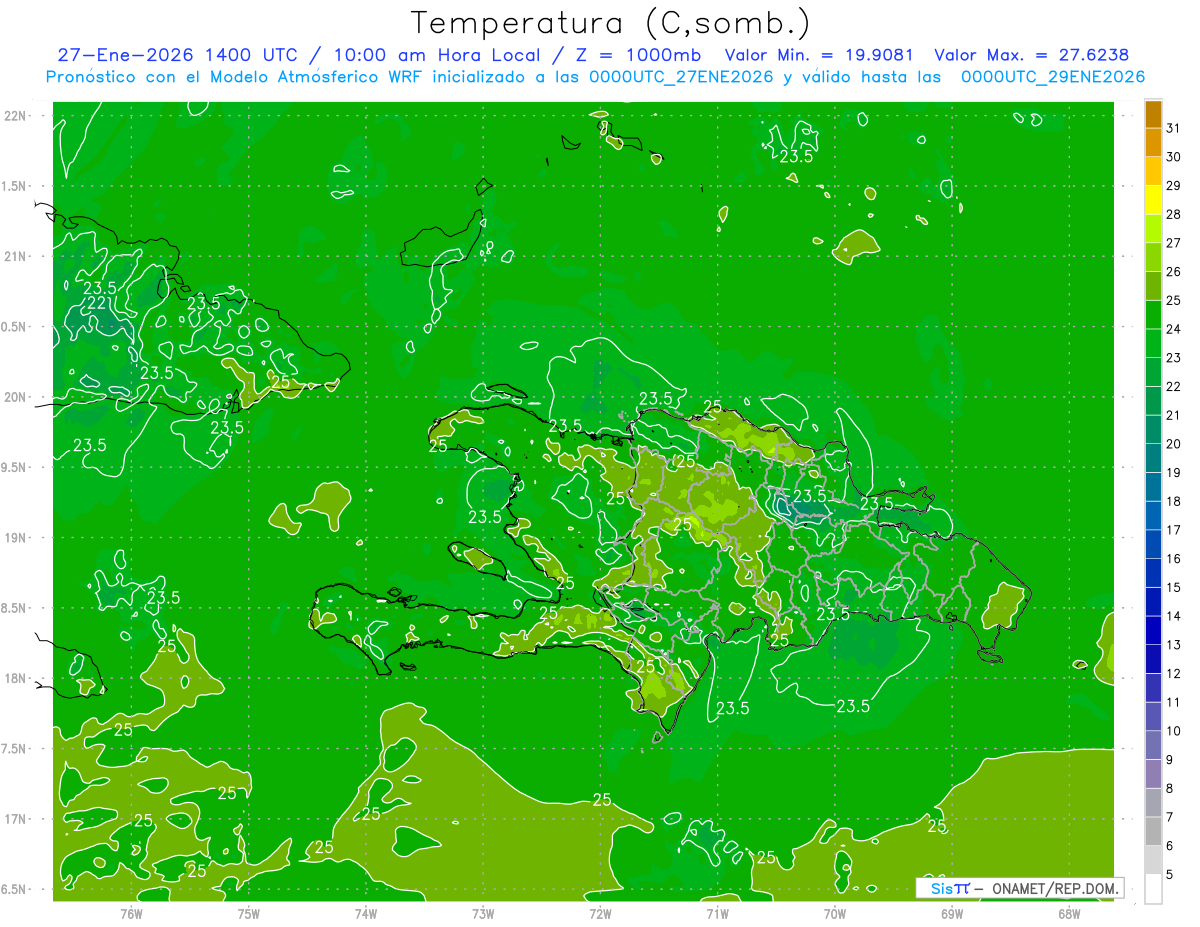Click the '8' color scale label

[1169, 789]
